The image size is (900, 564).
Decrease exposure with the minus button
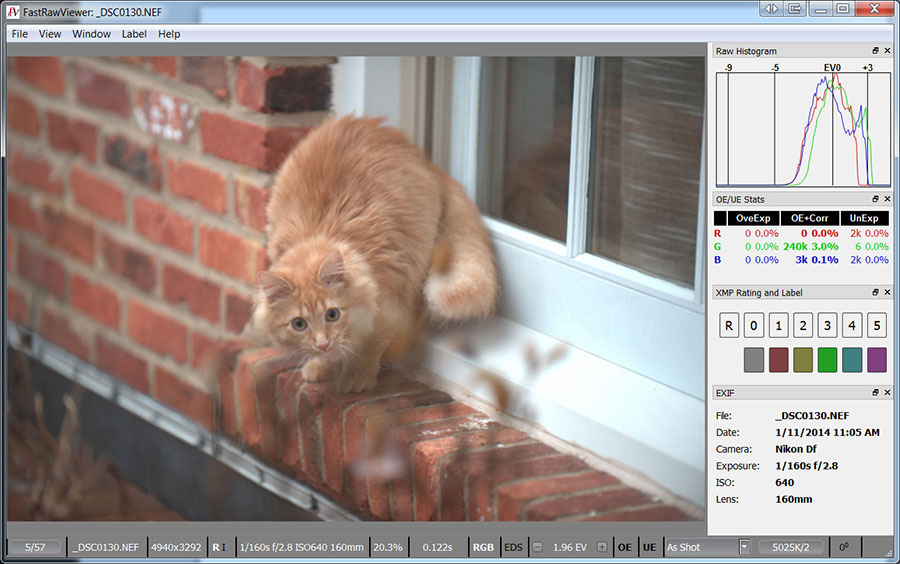tap(537, 547)
